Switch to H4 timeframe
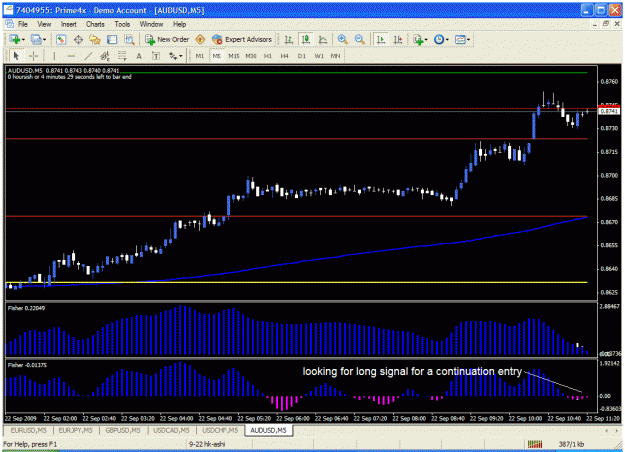The height and width of the screenshot is (452, 625). [x=284, y=56]
